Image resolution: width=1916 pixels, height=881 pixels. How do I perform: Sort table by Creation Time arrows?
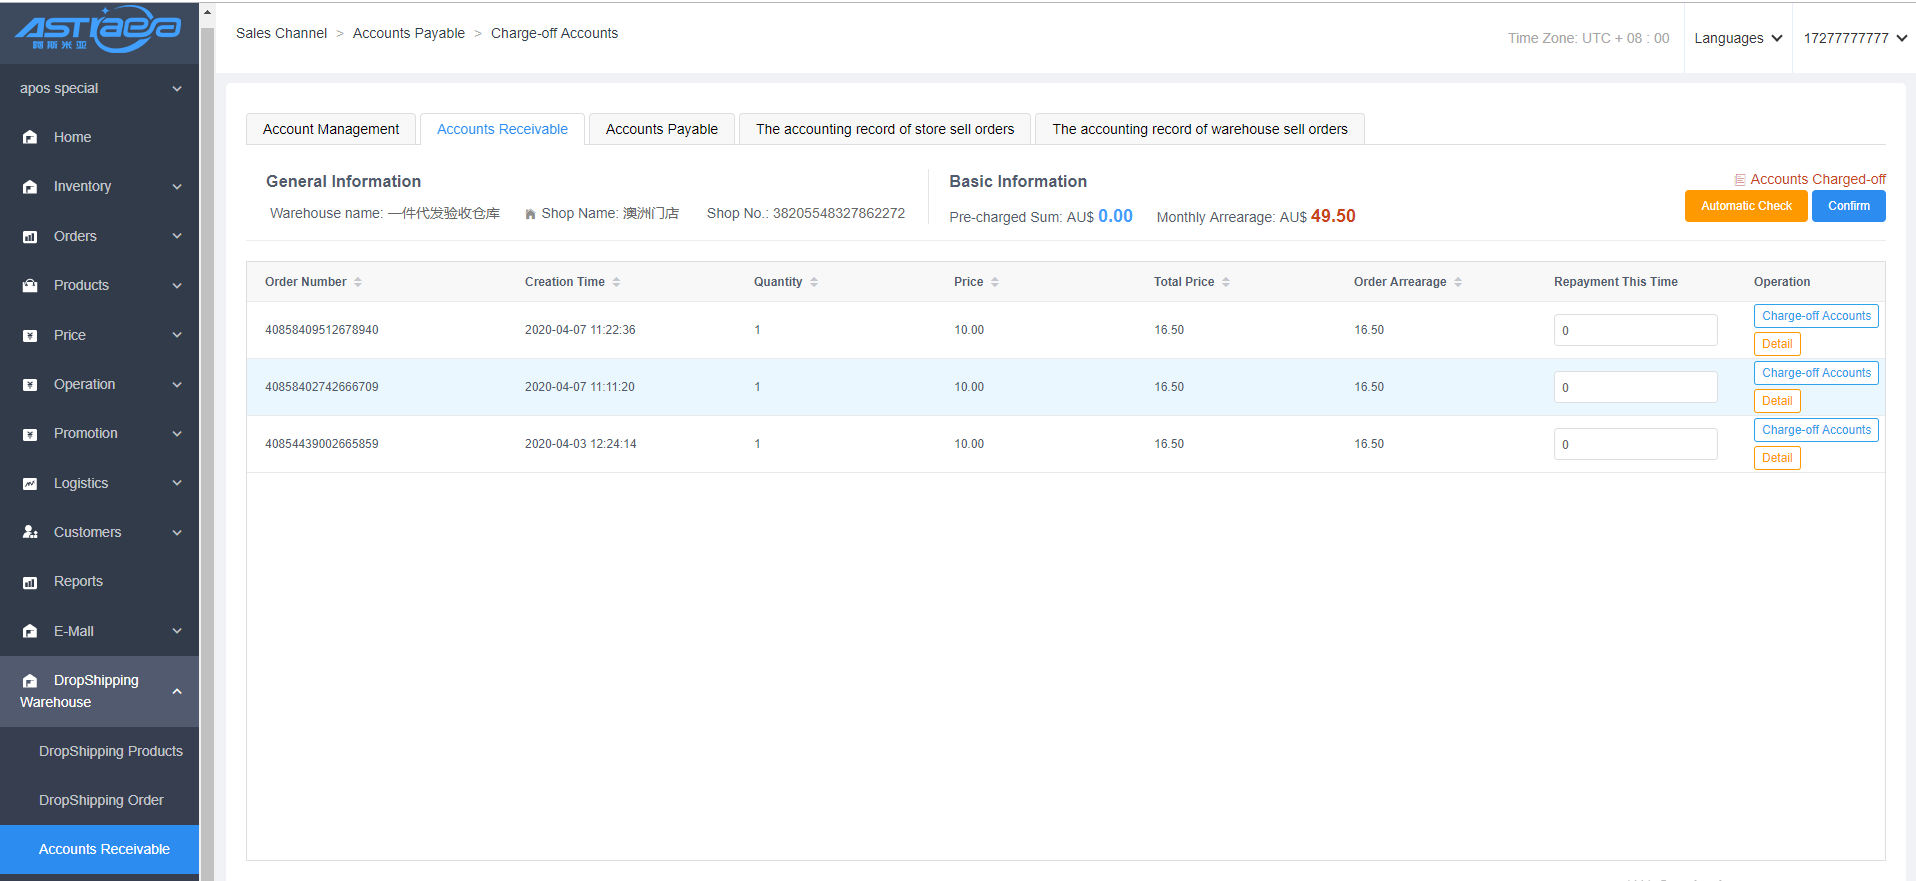pos(616,282)
